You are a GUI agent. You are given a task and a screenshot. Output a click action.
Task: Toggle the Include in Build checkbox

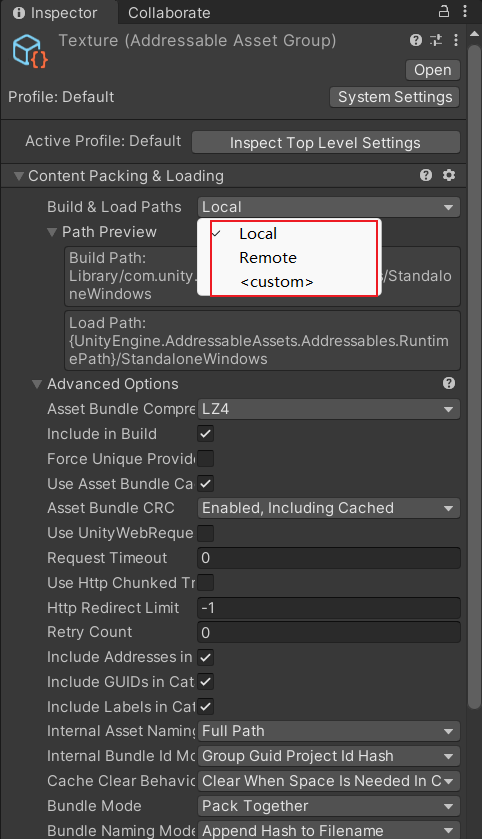206,434
